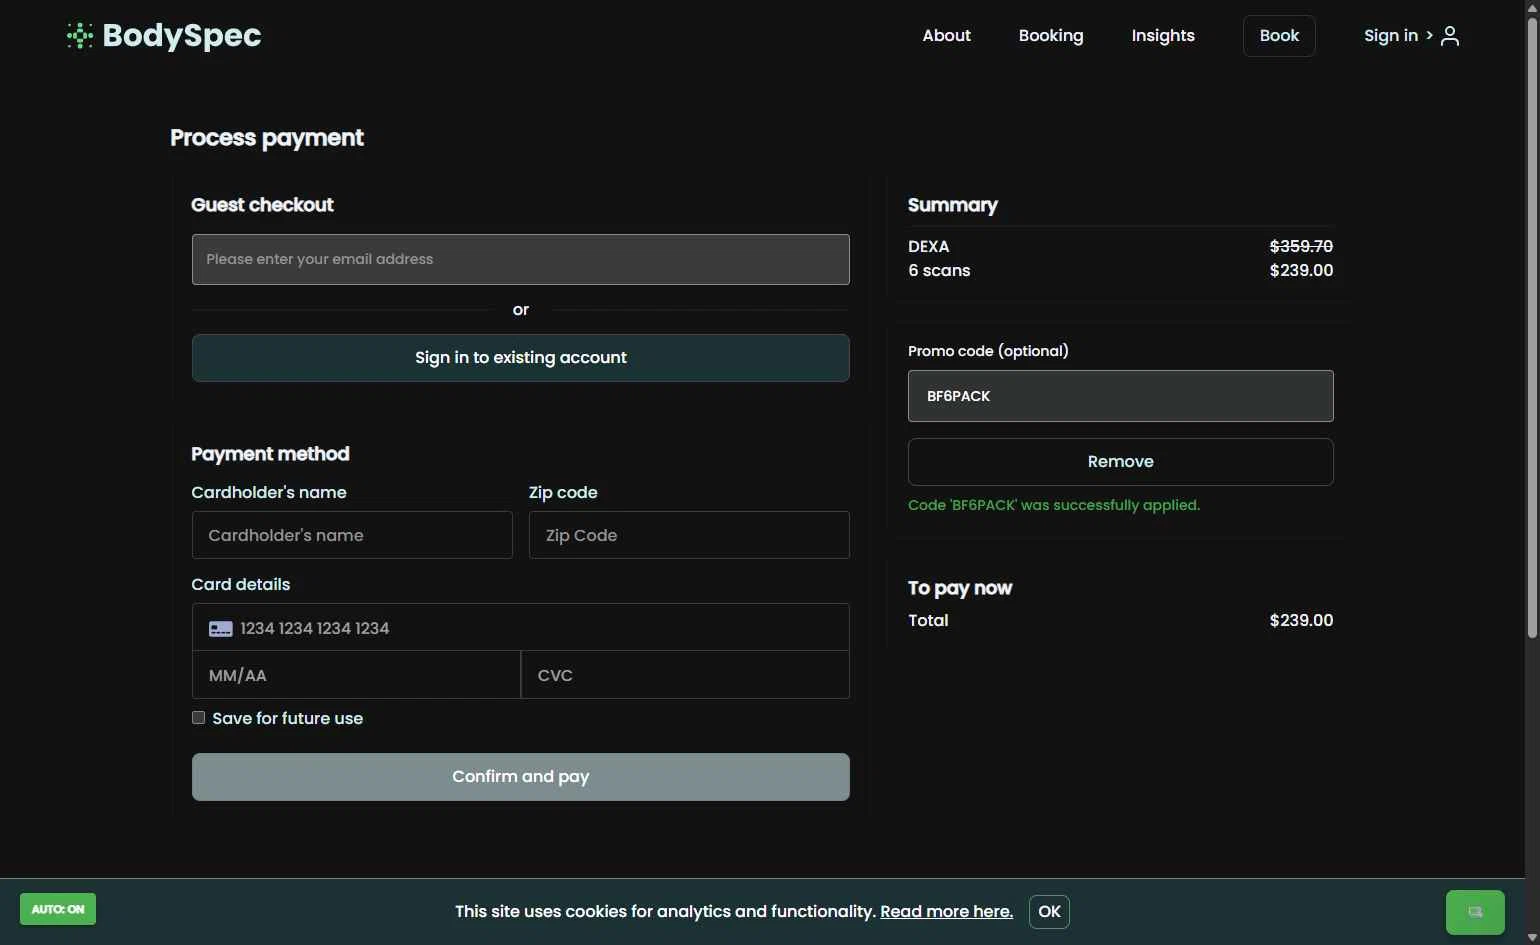Open the About menu item
1540x945 pixels.
(946, 36)
